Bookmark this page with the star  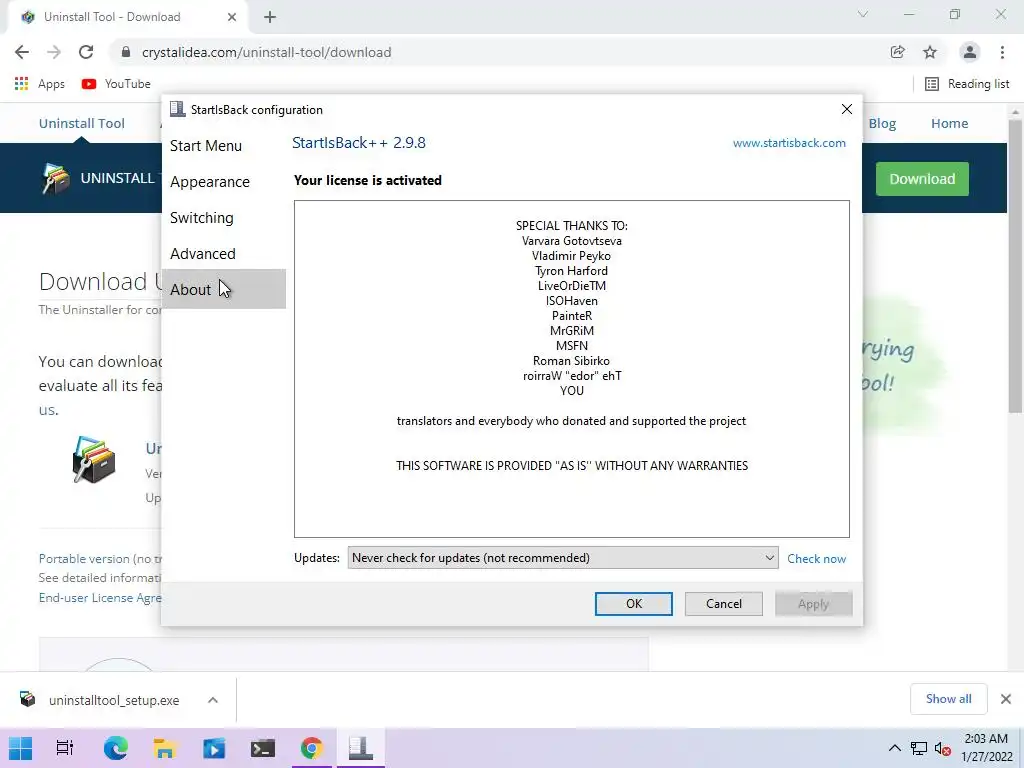(x=930, y=52)
